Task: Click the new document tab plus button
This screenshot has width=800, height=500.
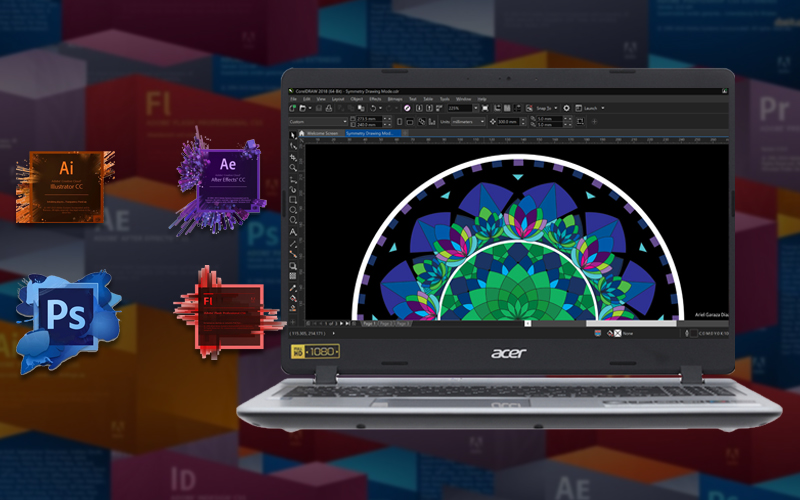Action: [x=405, y=133]
